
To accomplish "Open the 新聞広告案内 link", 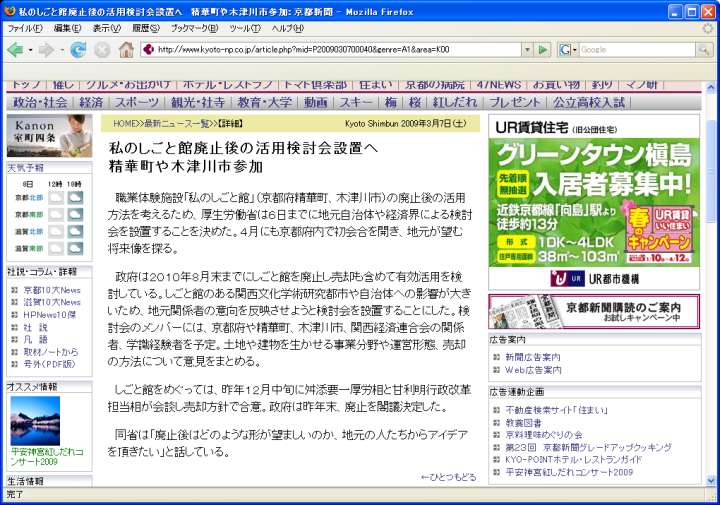I will point(532,356).
